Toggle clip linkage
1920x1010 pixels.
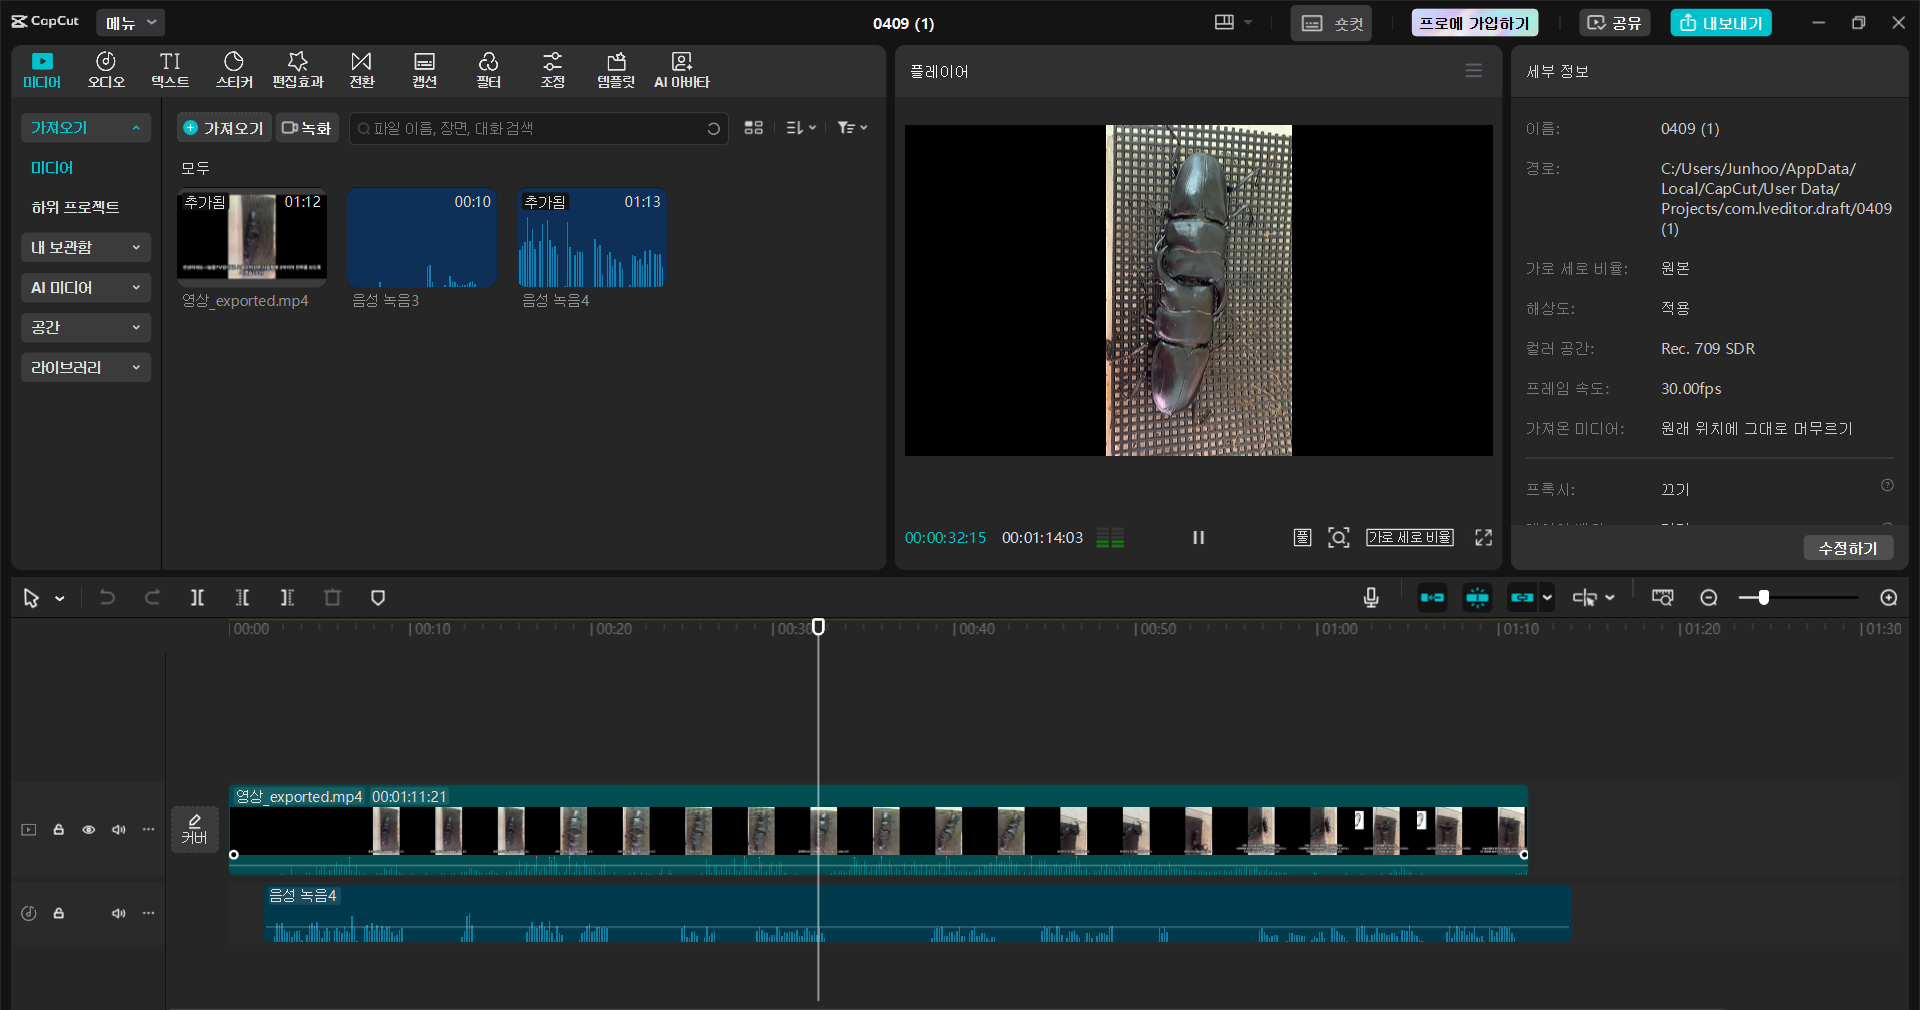(1522, 598)
